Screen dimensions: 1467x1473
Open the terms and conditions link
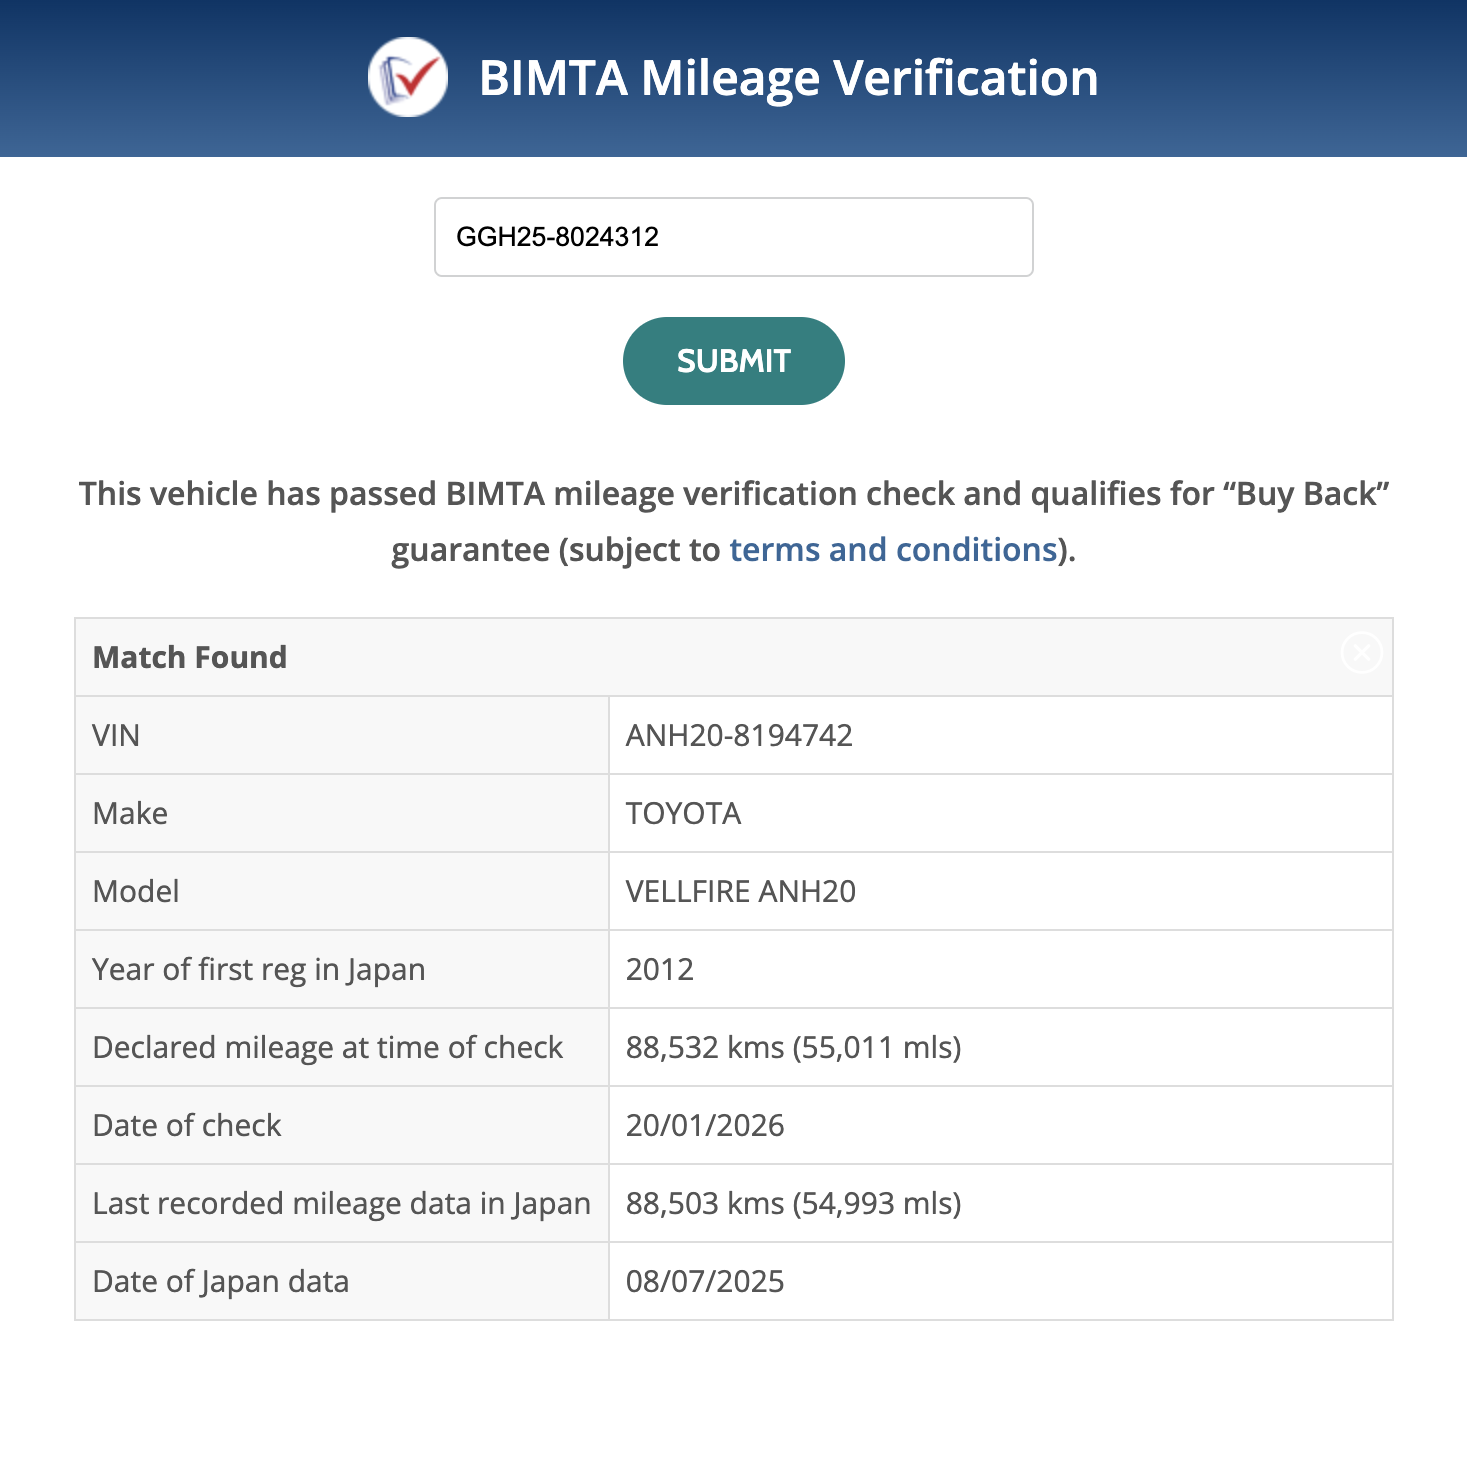tap(893, 550)
